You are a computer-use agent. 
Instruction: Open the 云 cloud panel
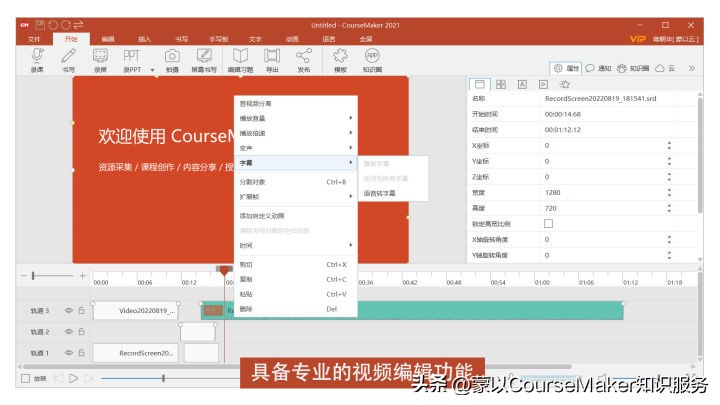pyautogui.click(x=665, y=68)
